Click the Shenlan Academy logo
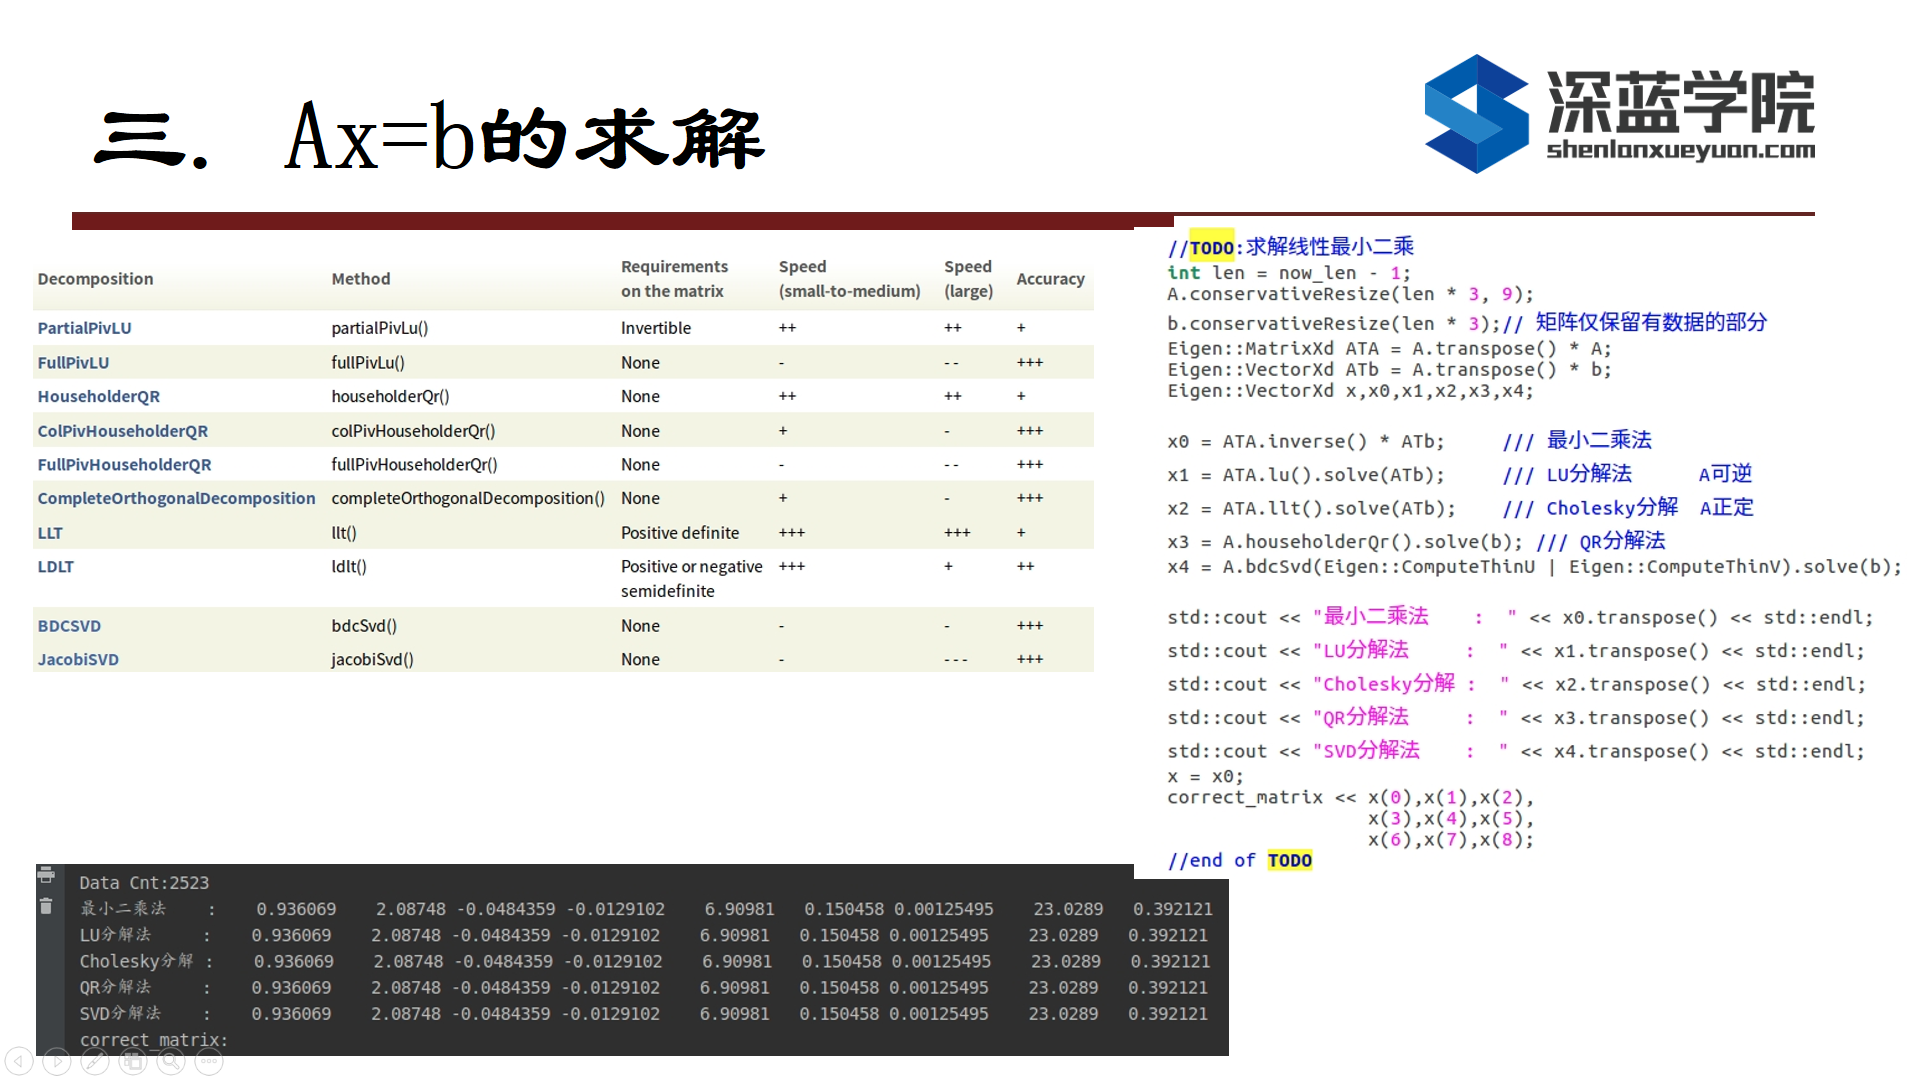This screenshot has height=1080, width=1920. (x=1476, y=113)
